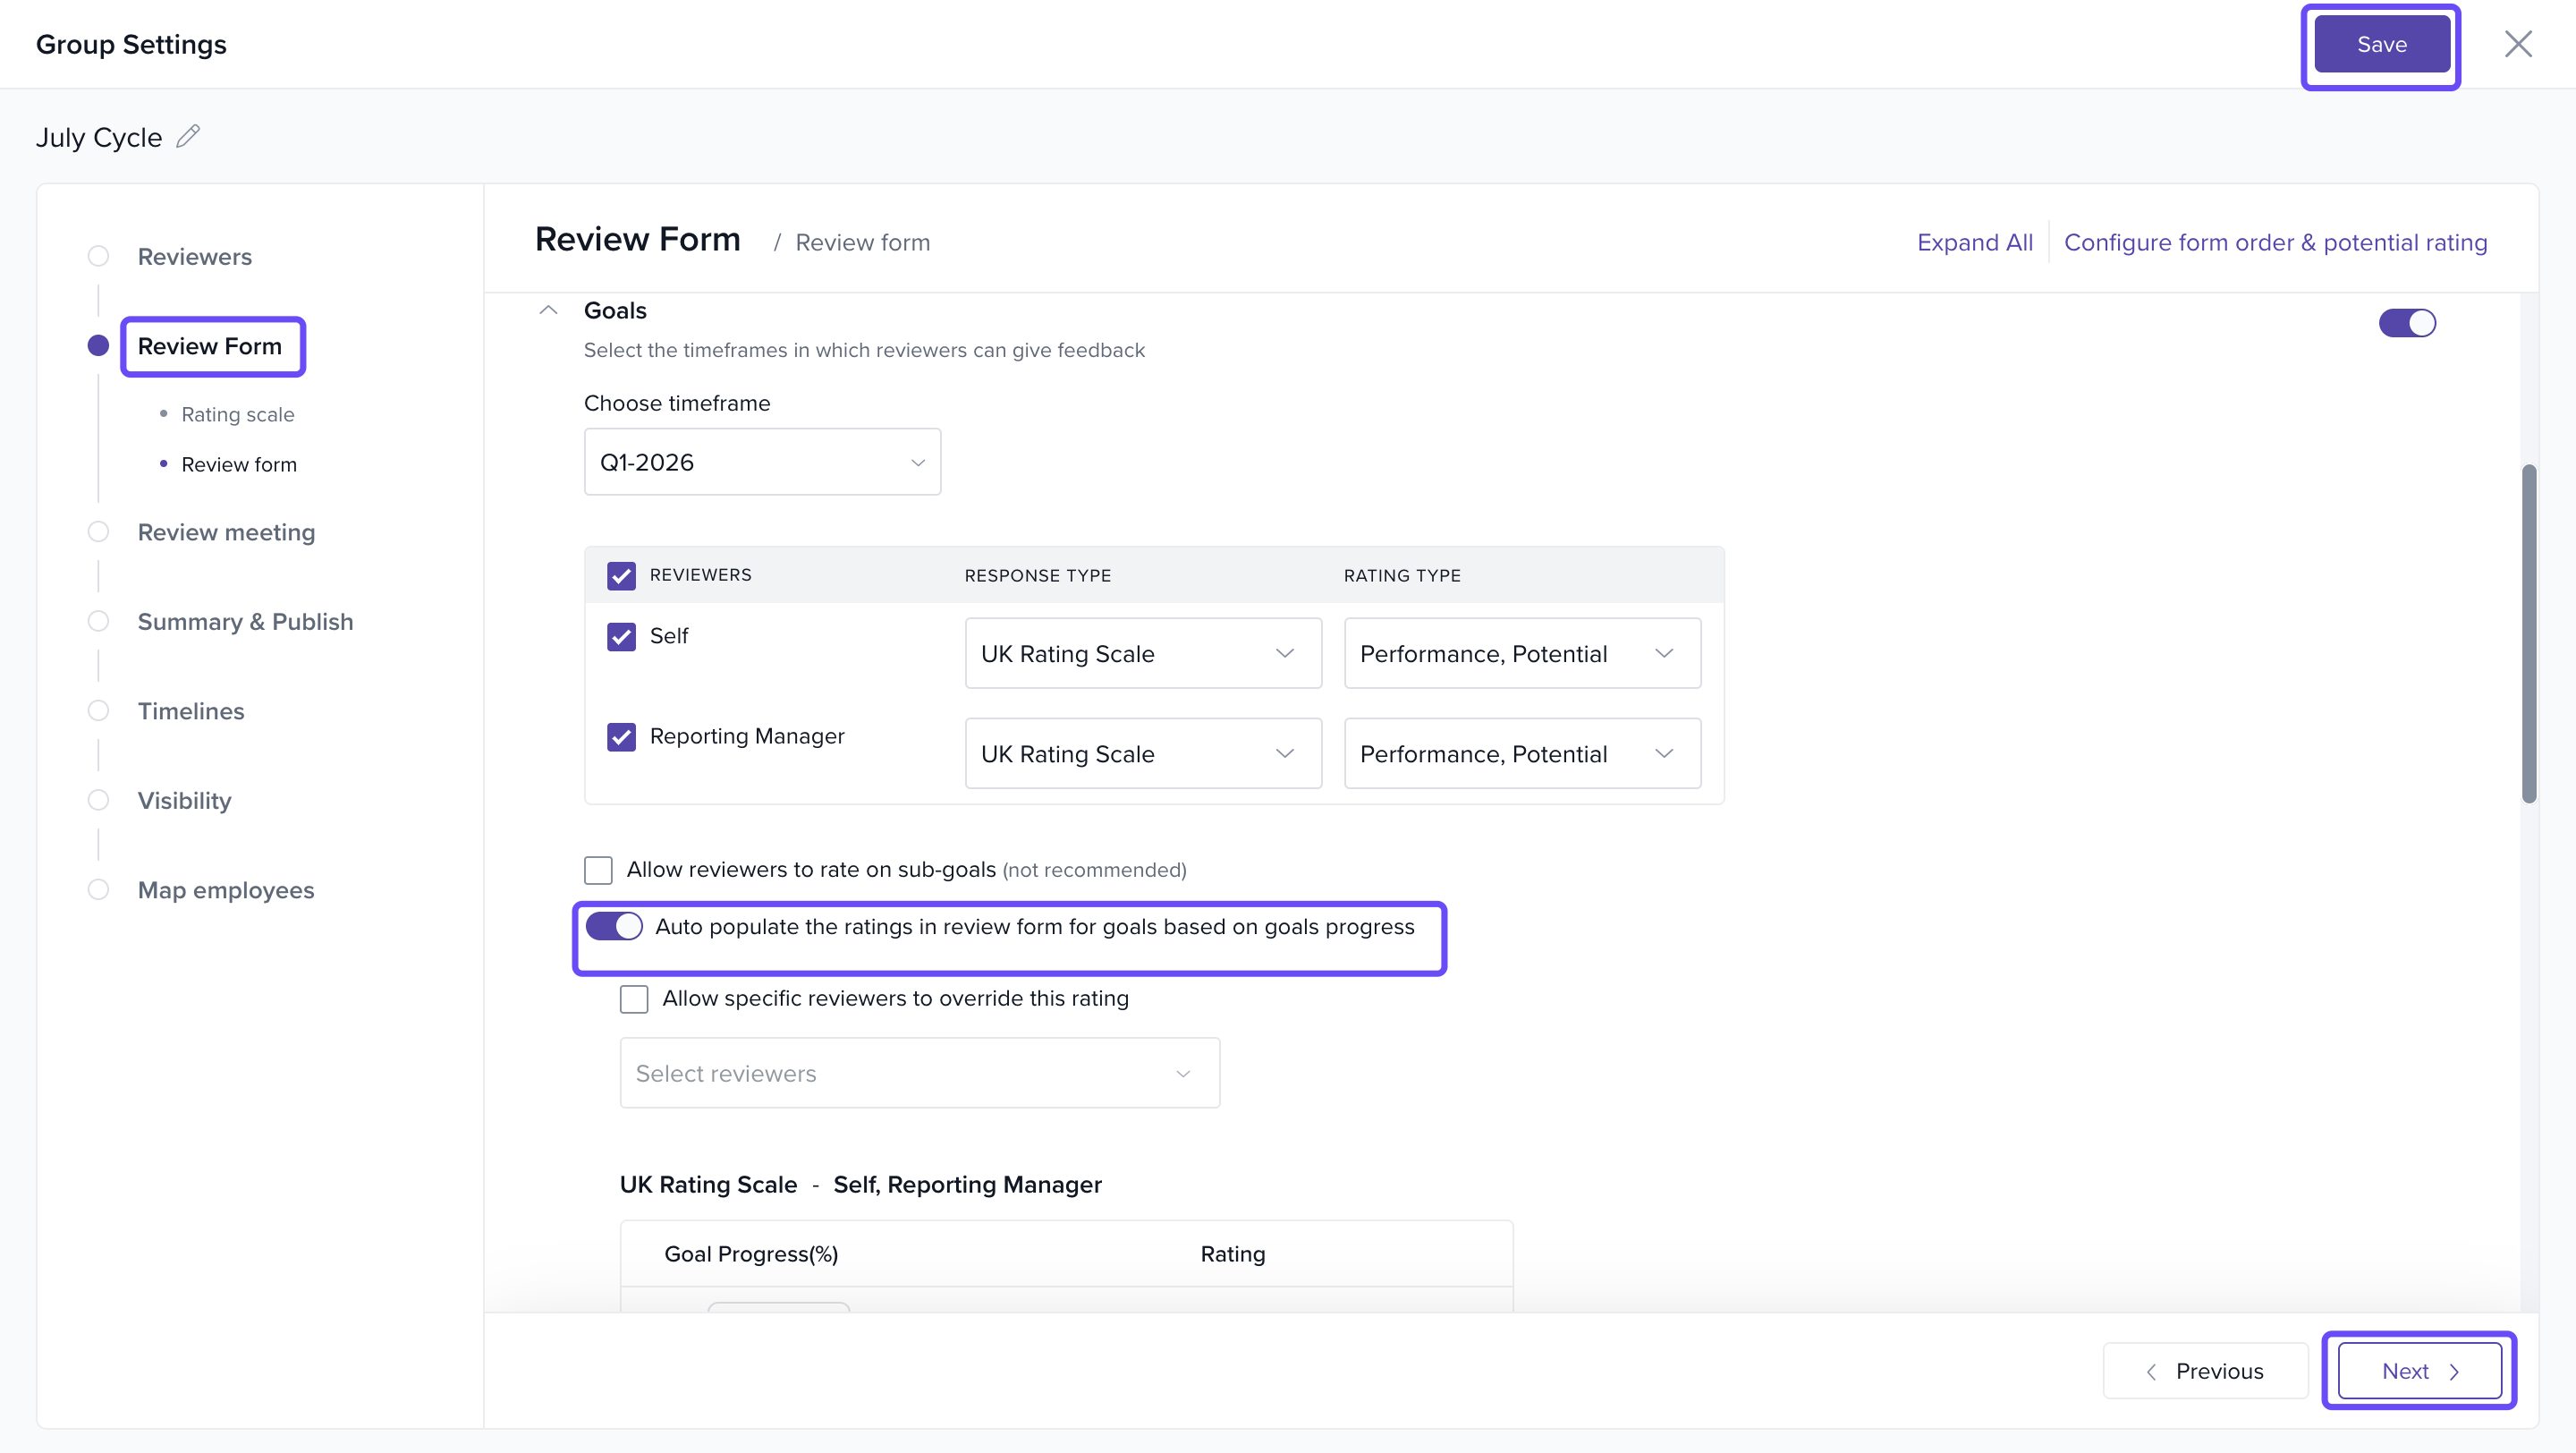Go to Summary & Publish step
The width and height of the screenshot is (2576, 1453).
pyautogui.click(x=245, y=621)
